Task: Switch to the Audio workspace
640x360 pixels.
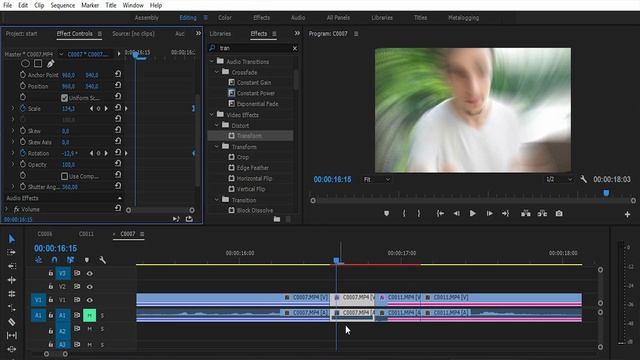Action: pos(298,18)
